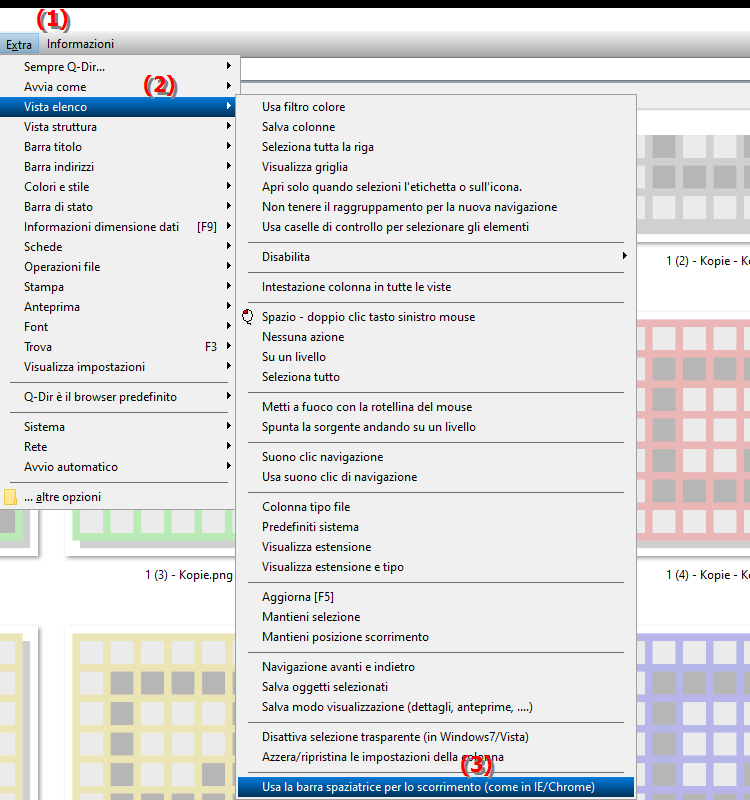This screenshot has width=750, height=800.
Task: Toggle Intestazione colonna in tutte le viste
Action: [436, 287]
